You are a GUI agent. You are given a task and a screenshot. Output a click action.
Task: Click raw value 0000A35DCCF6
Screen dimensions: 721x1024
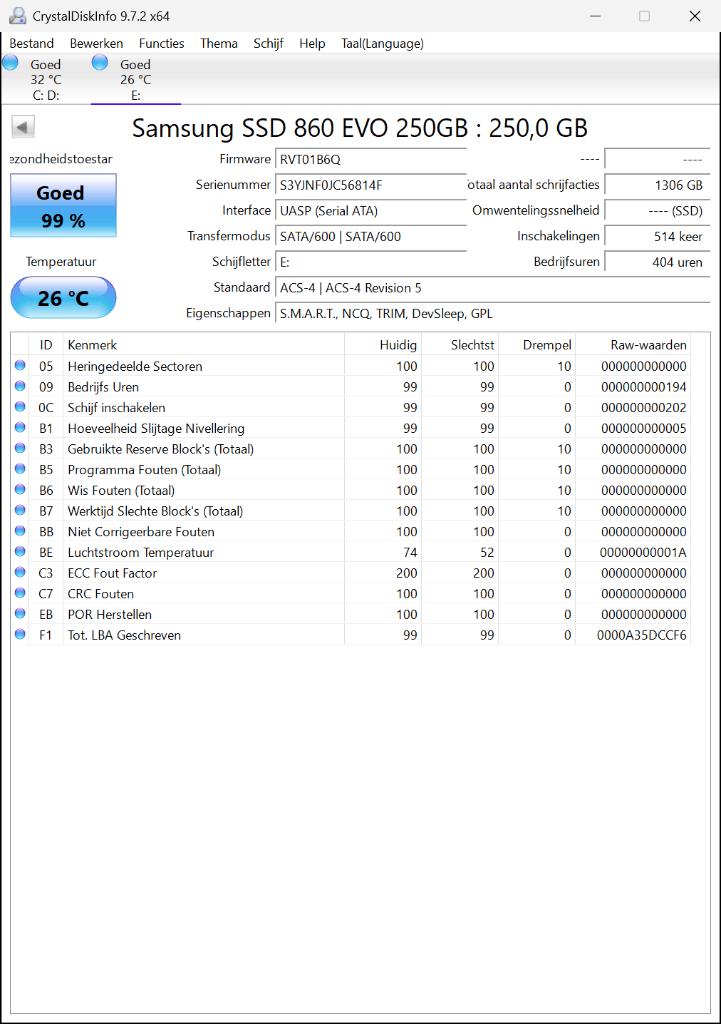642,635
